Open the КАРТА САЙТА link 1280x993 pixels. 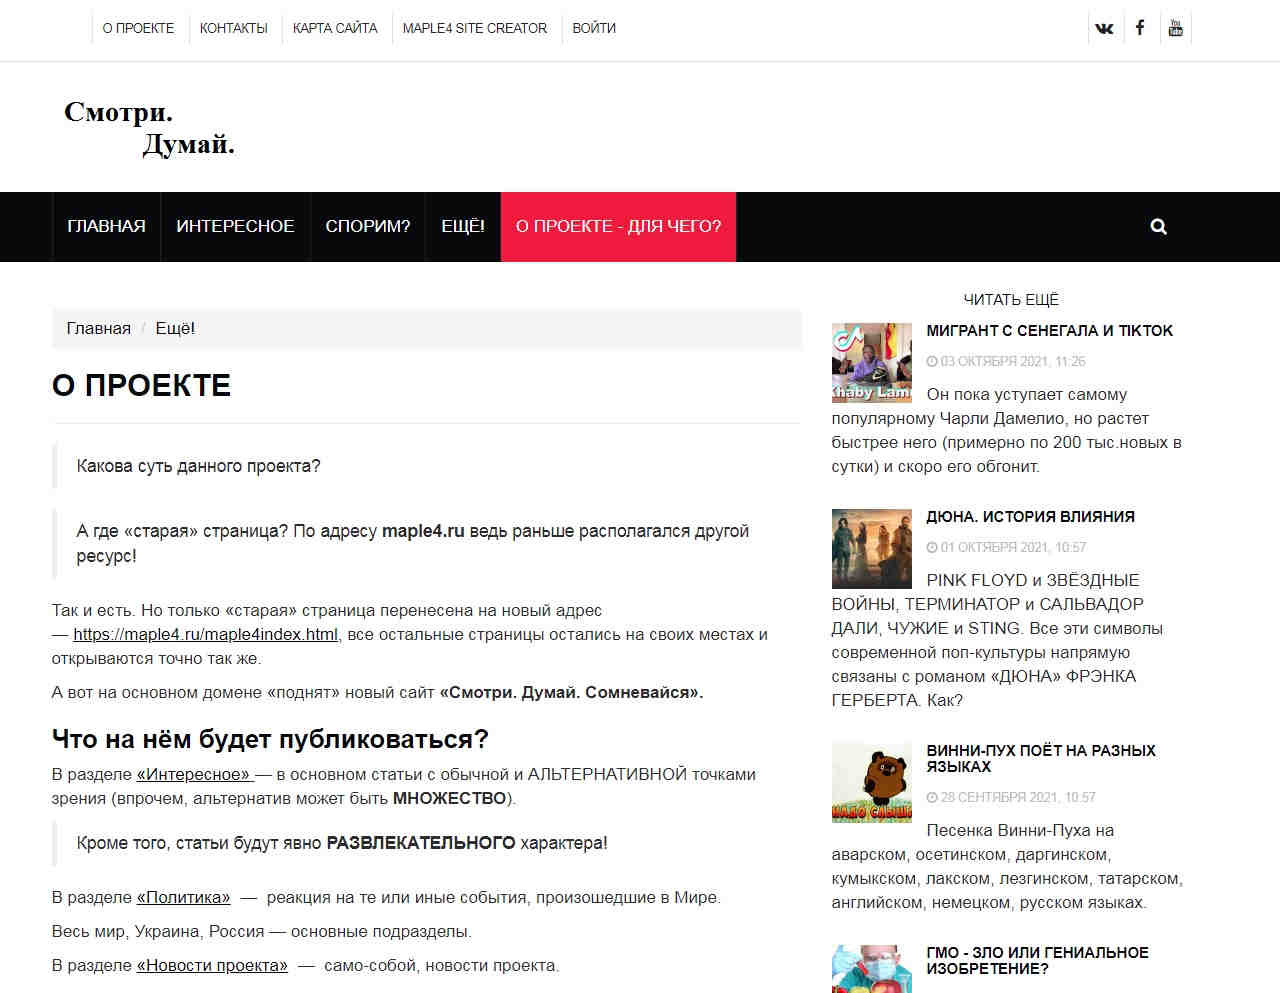[335, 28]
